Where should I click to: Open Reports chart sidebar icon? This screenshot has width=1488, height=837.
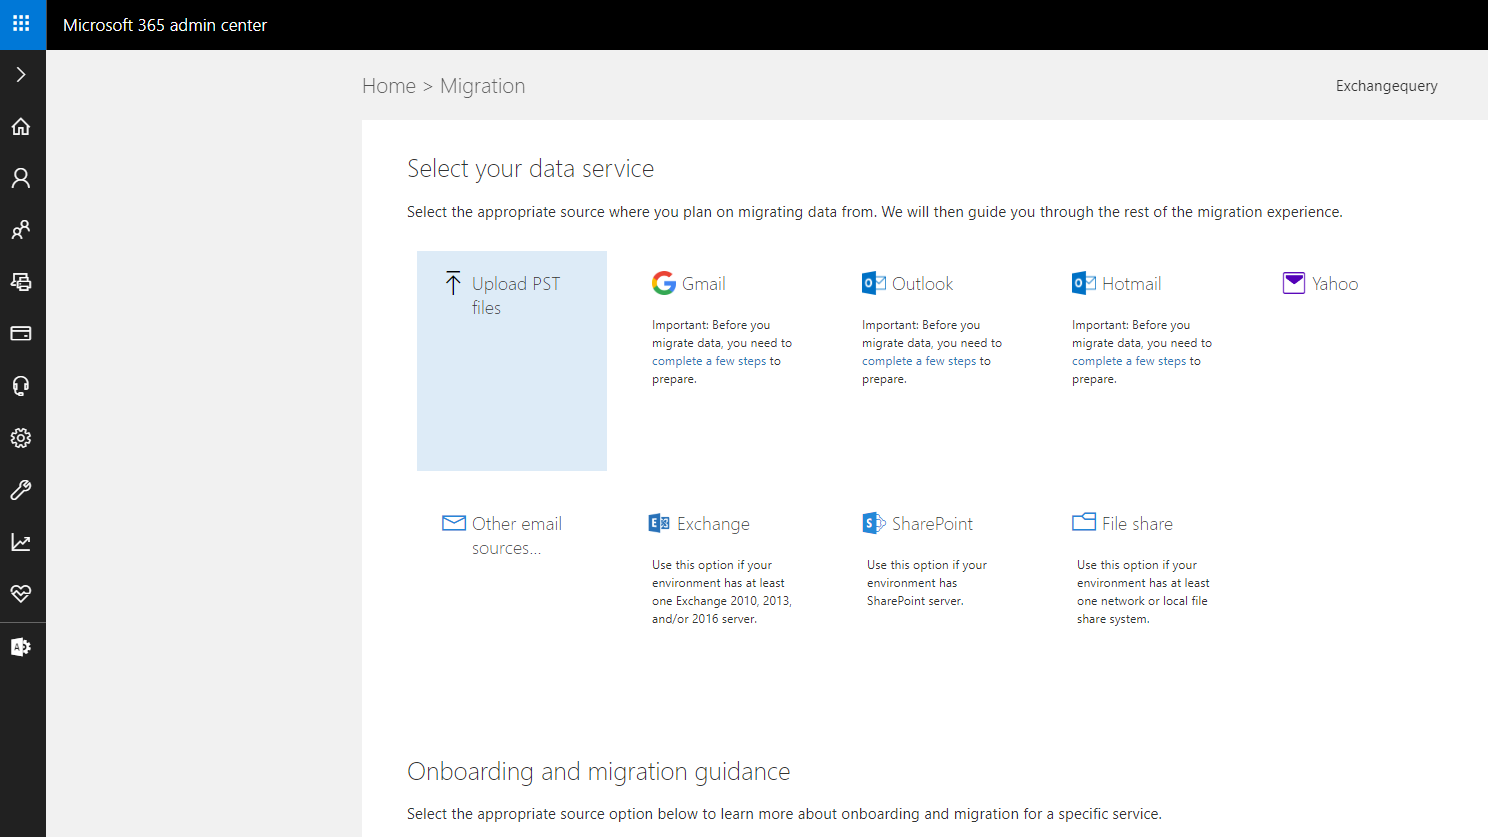[21, 542]
